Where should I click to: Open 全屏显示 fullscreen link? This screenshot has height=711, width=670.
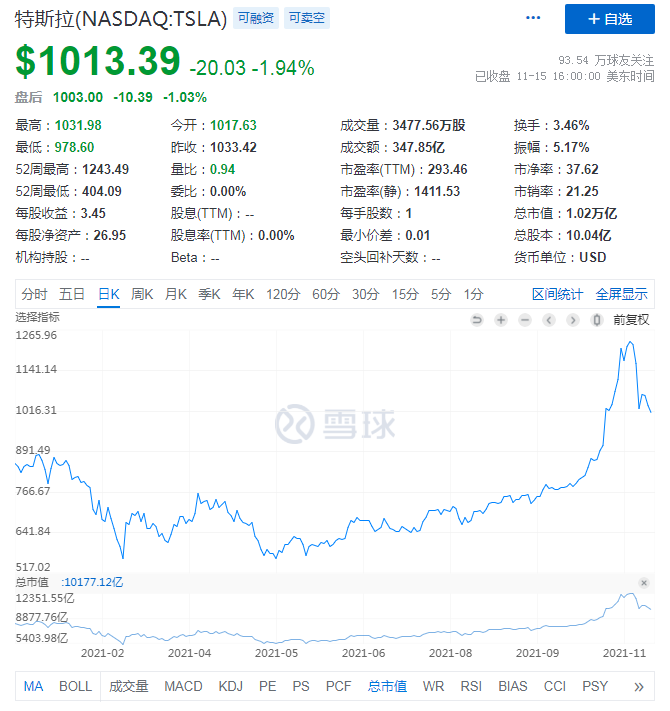(621, 294)
